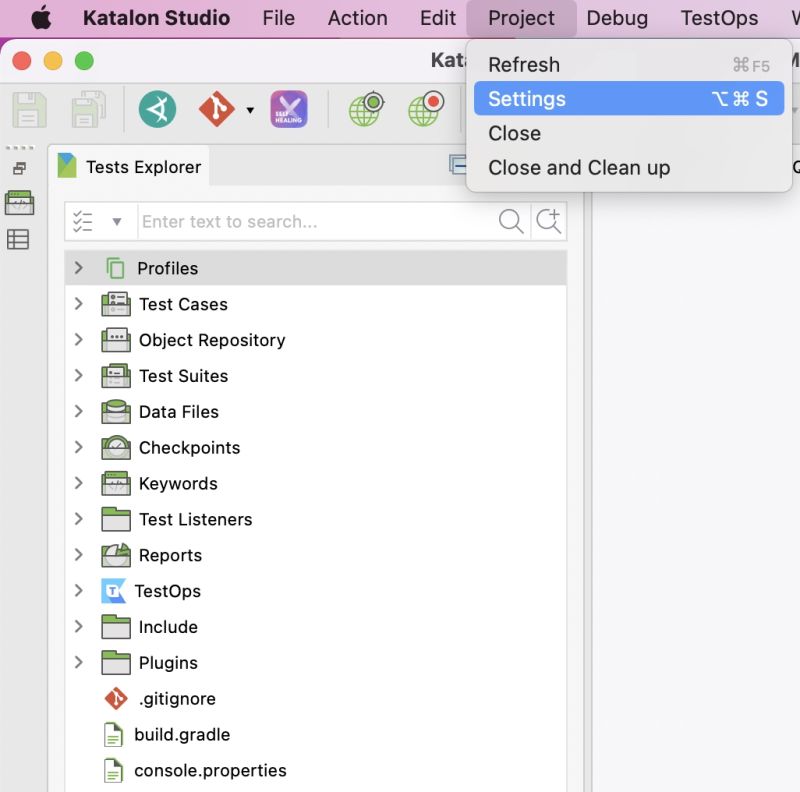Click the Test Cases folder icon
800x792 pixels.
116,304
